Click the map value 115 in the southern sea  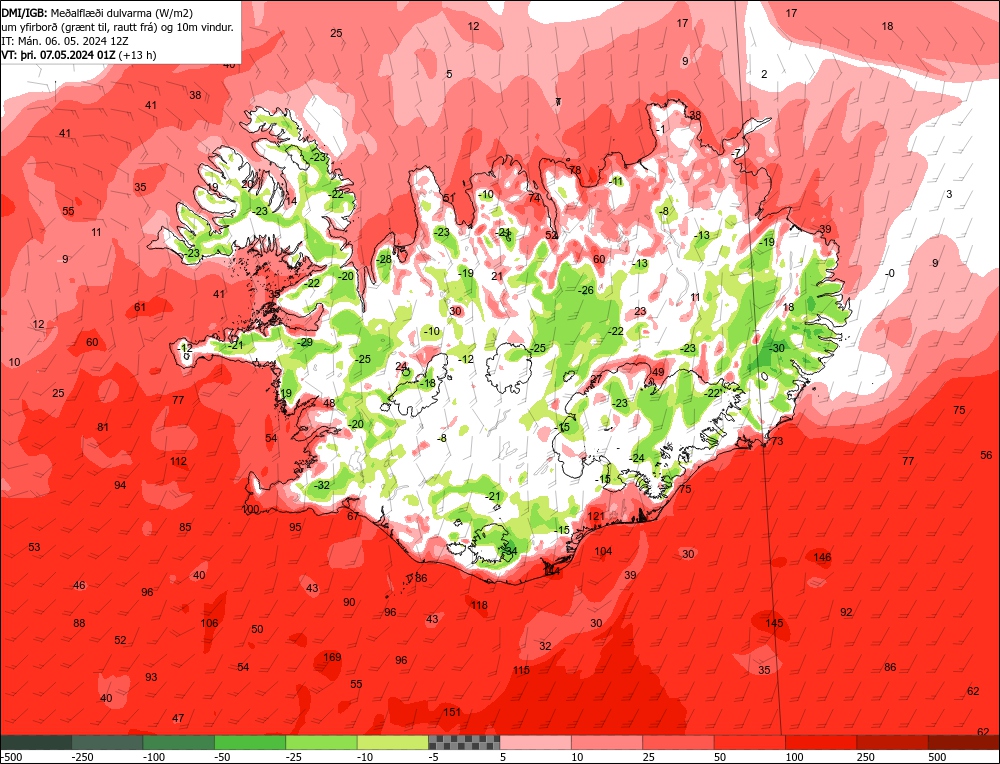(522, 670)
